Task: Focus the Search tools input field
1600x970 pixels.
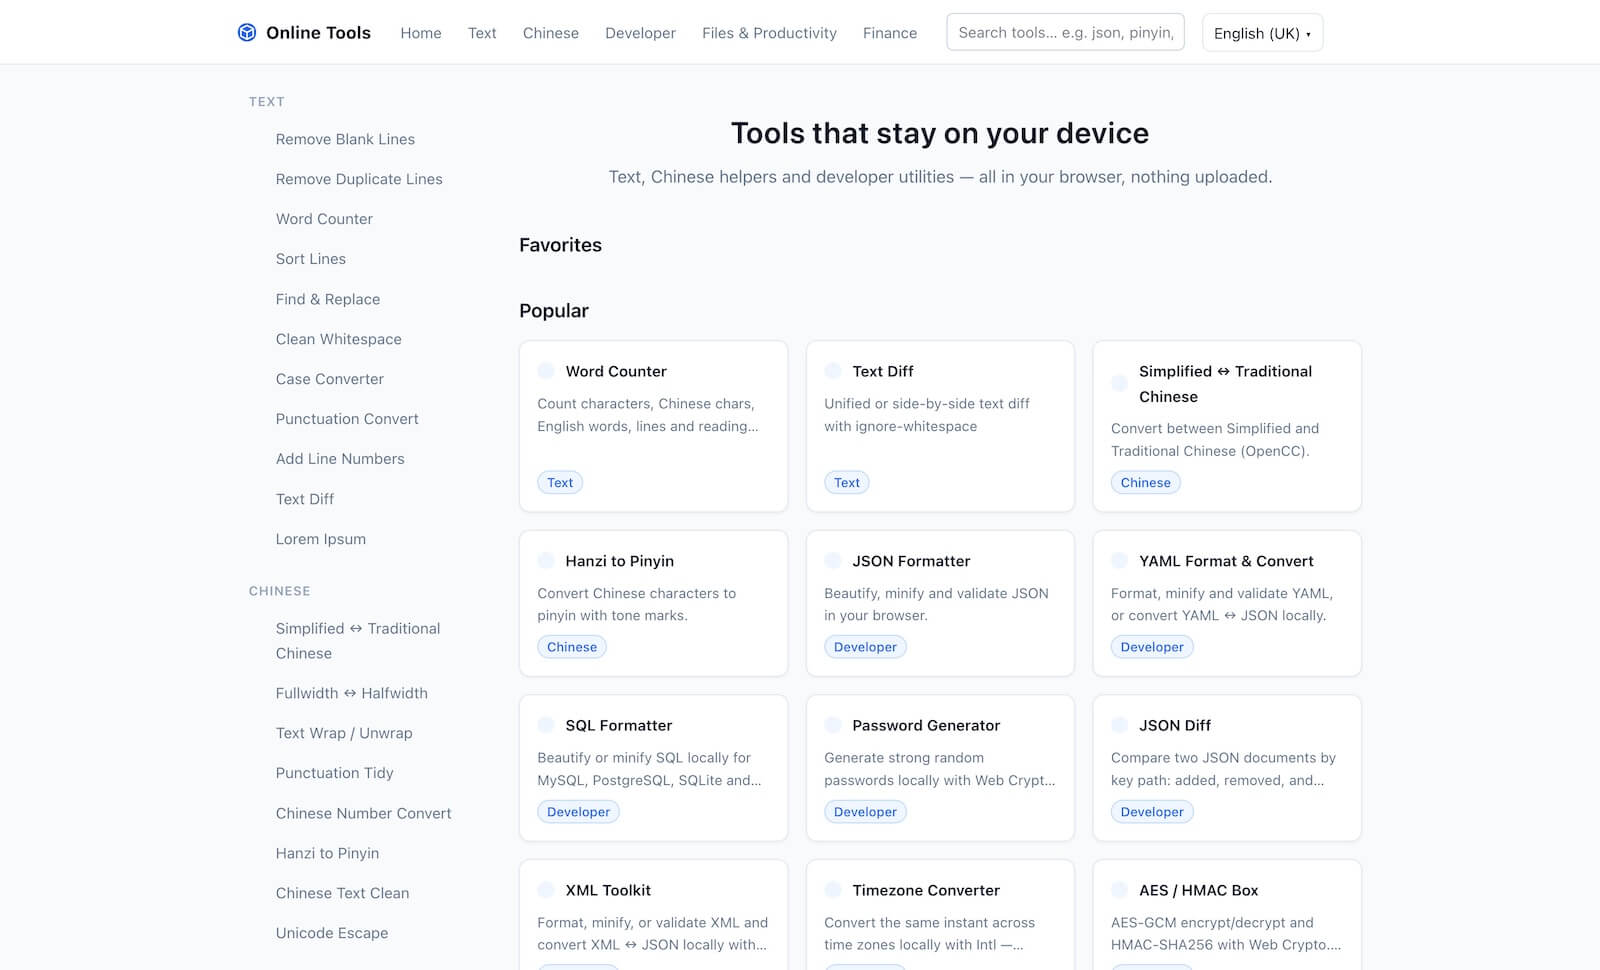Action: [x=1065, y=32]
